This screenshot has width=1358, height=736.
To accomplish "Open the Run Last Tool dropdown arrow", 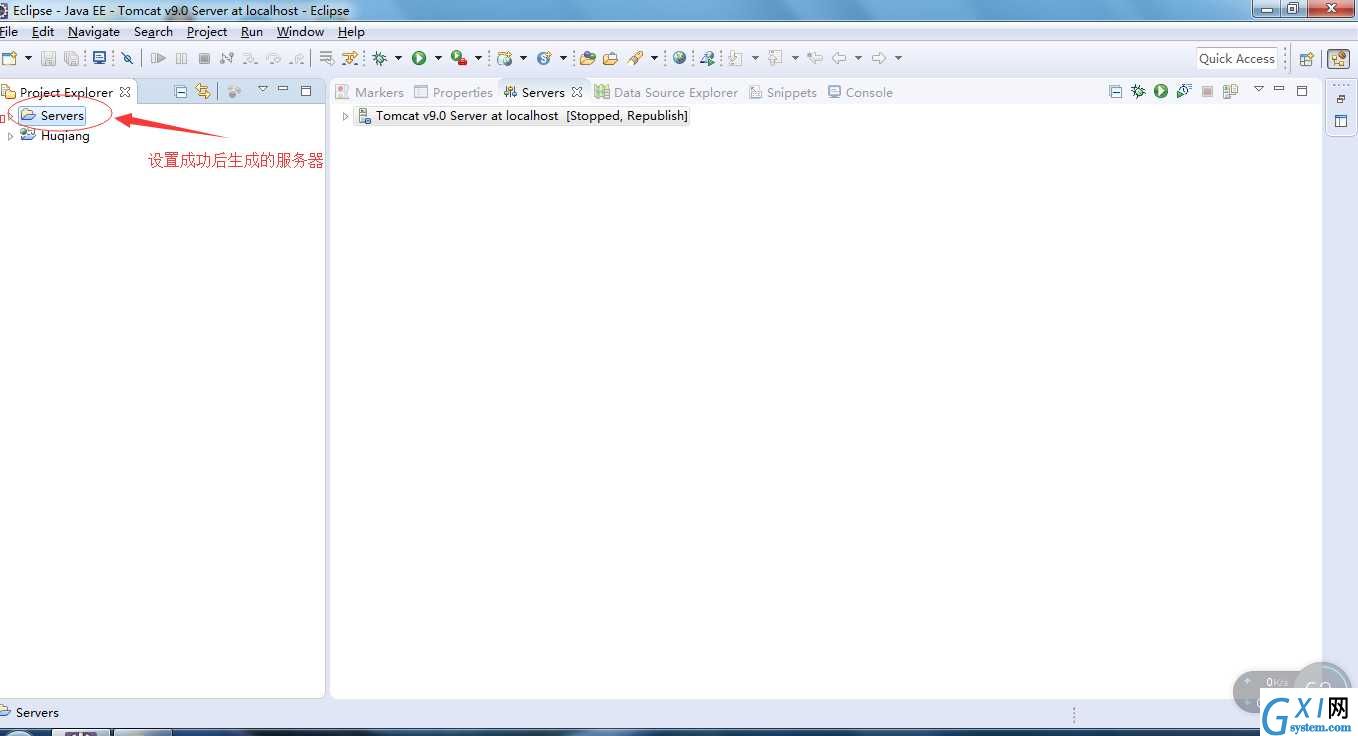I will (477, 58).
